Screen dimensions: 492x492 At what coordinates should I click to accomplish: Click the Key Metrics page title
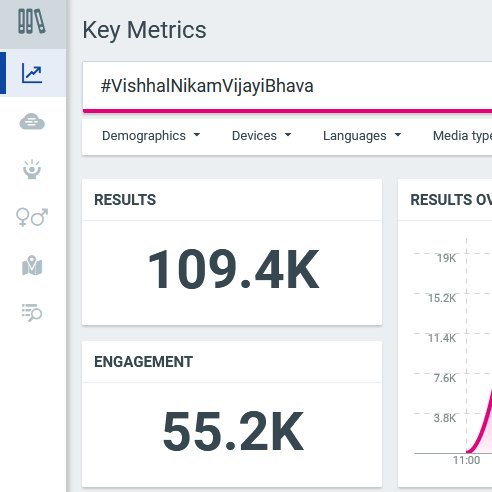(x=144, y=30)
